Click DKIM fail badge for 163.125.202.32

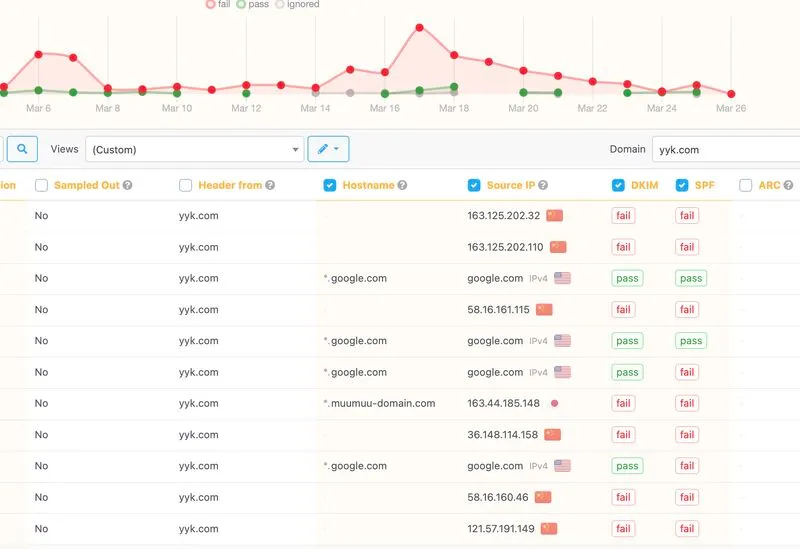click(x=623, y=215)
